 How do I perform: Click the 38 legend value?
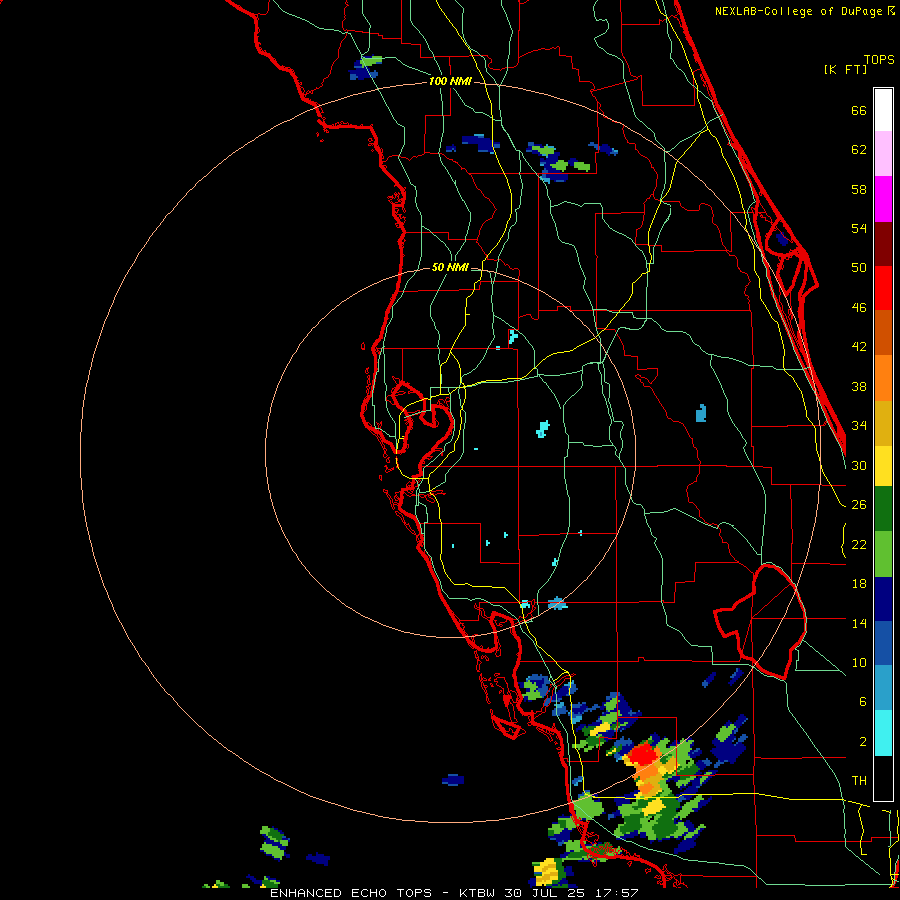coord(859,386)
